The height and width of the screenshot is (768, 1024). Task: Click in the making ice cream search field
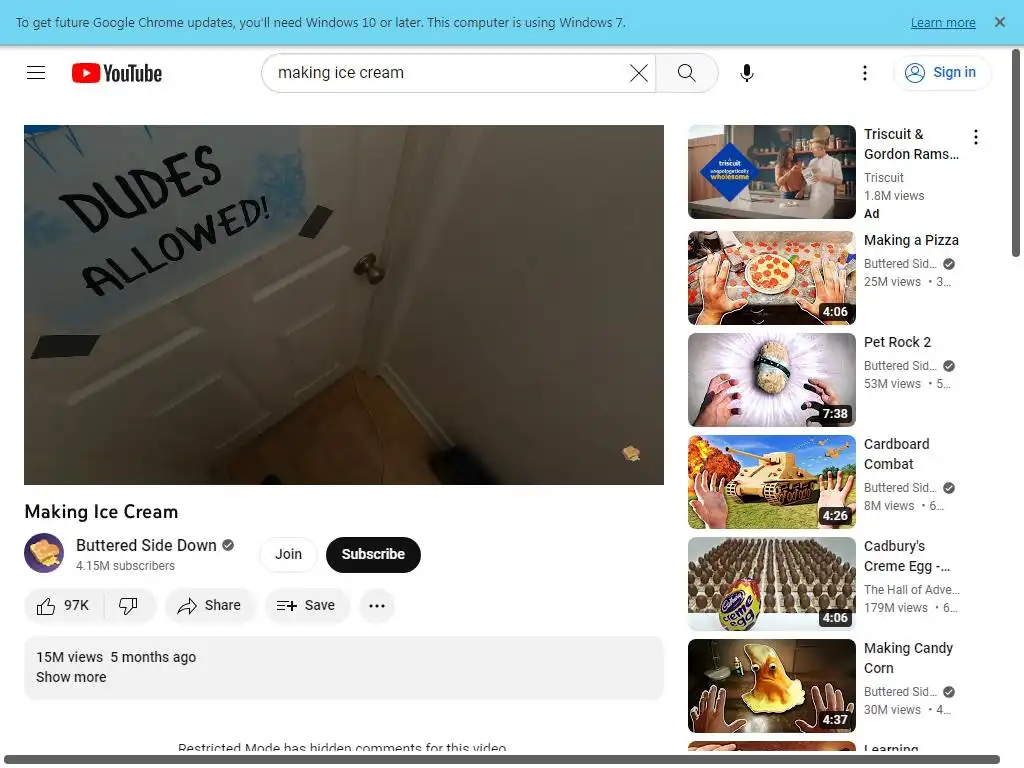(451, 73)
